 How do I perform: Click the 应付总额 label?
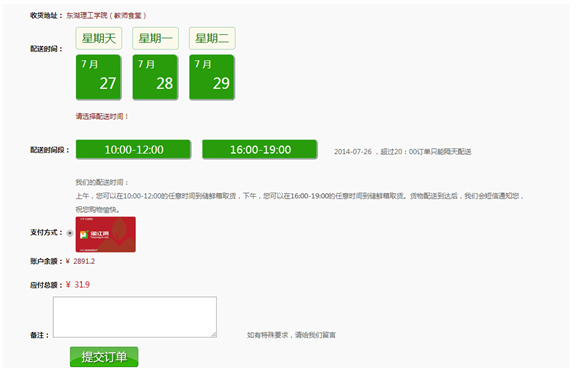point(46,285)
